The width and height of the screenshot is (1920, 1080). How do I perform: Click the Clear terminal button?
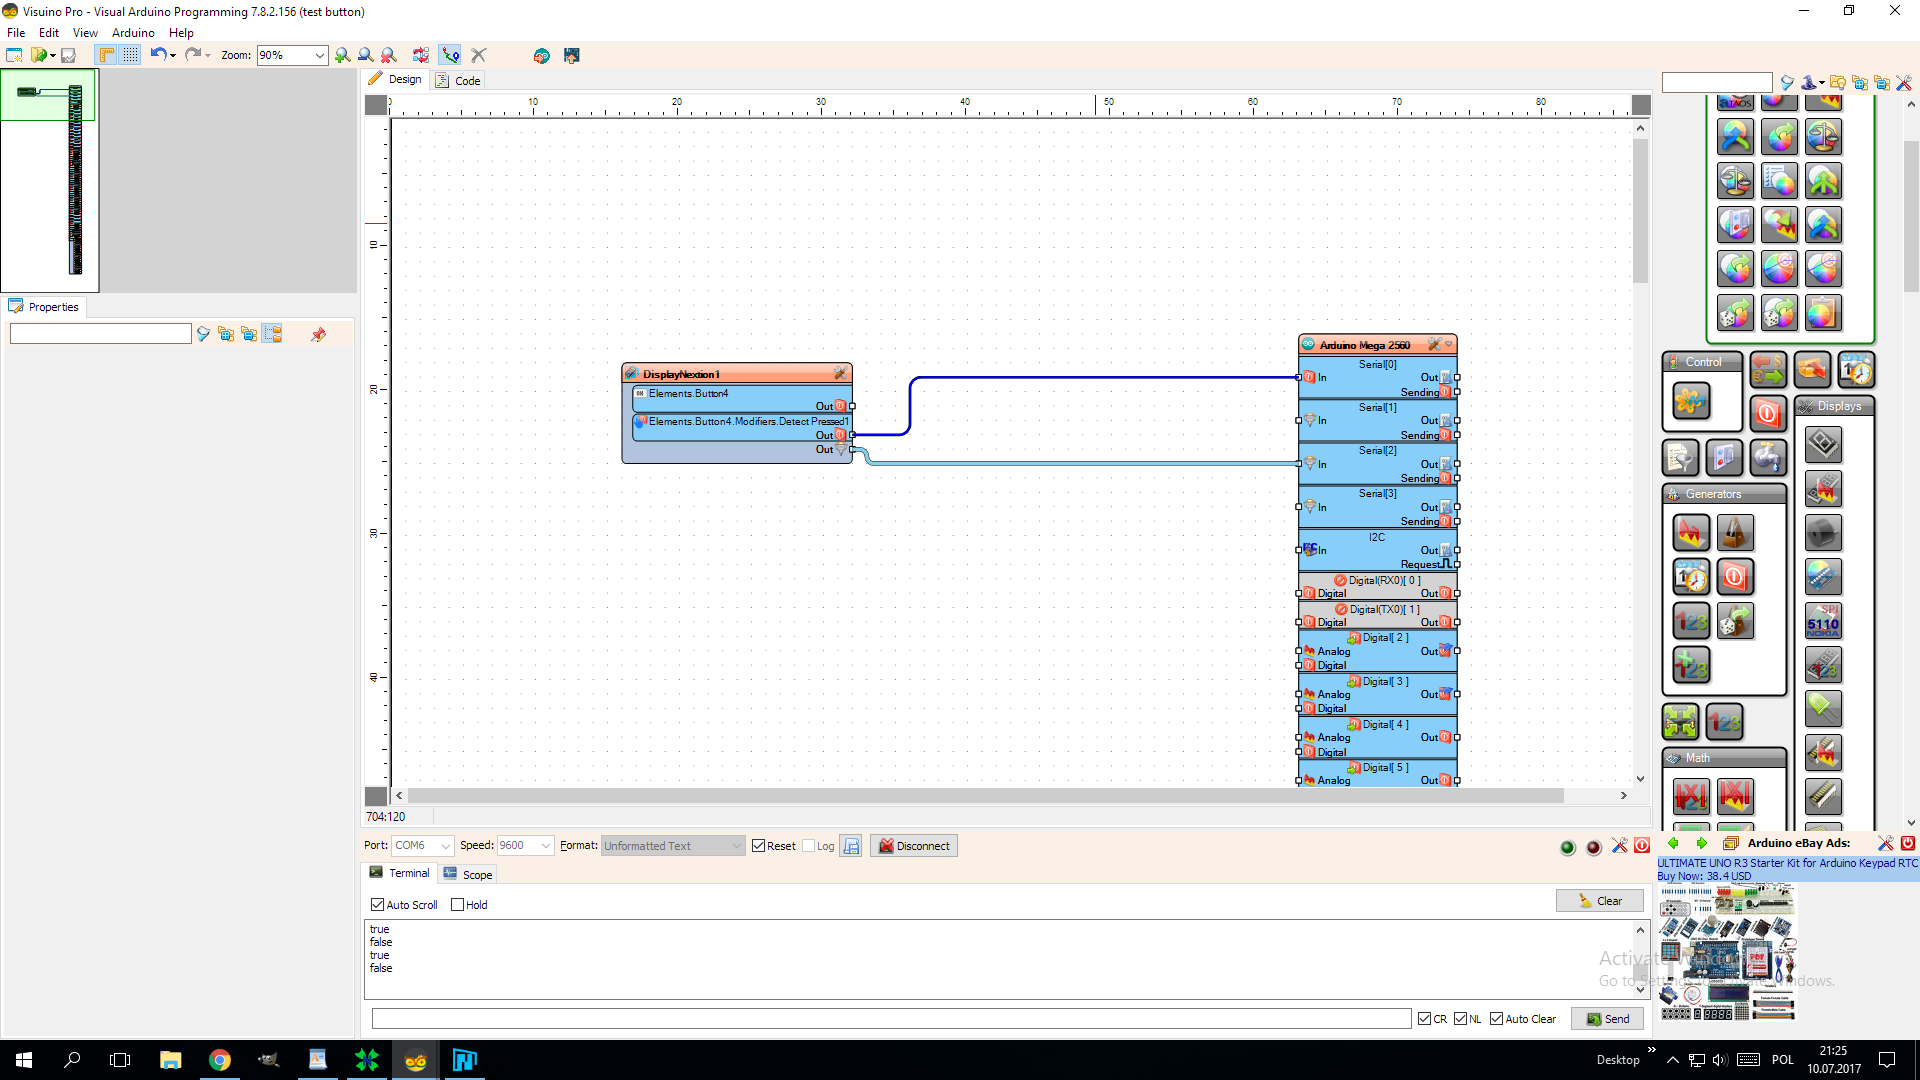click(x=1599, y=901)
